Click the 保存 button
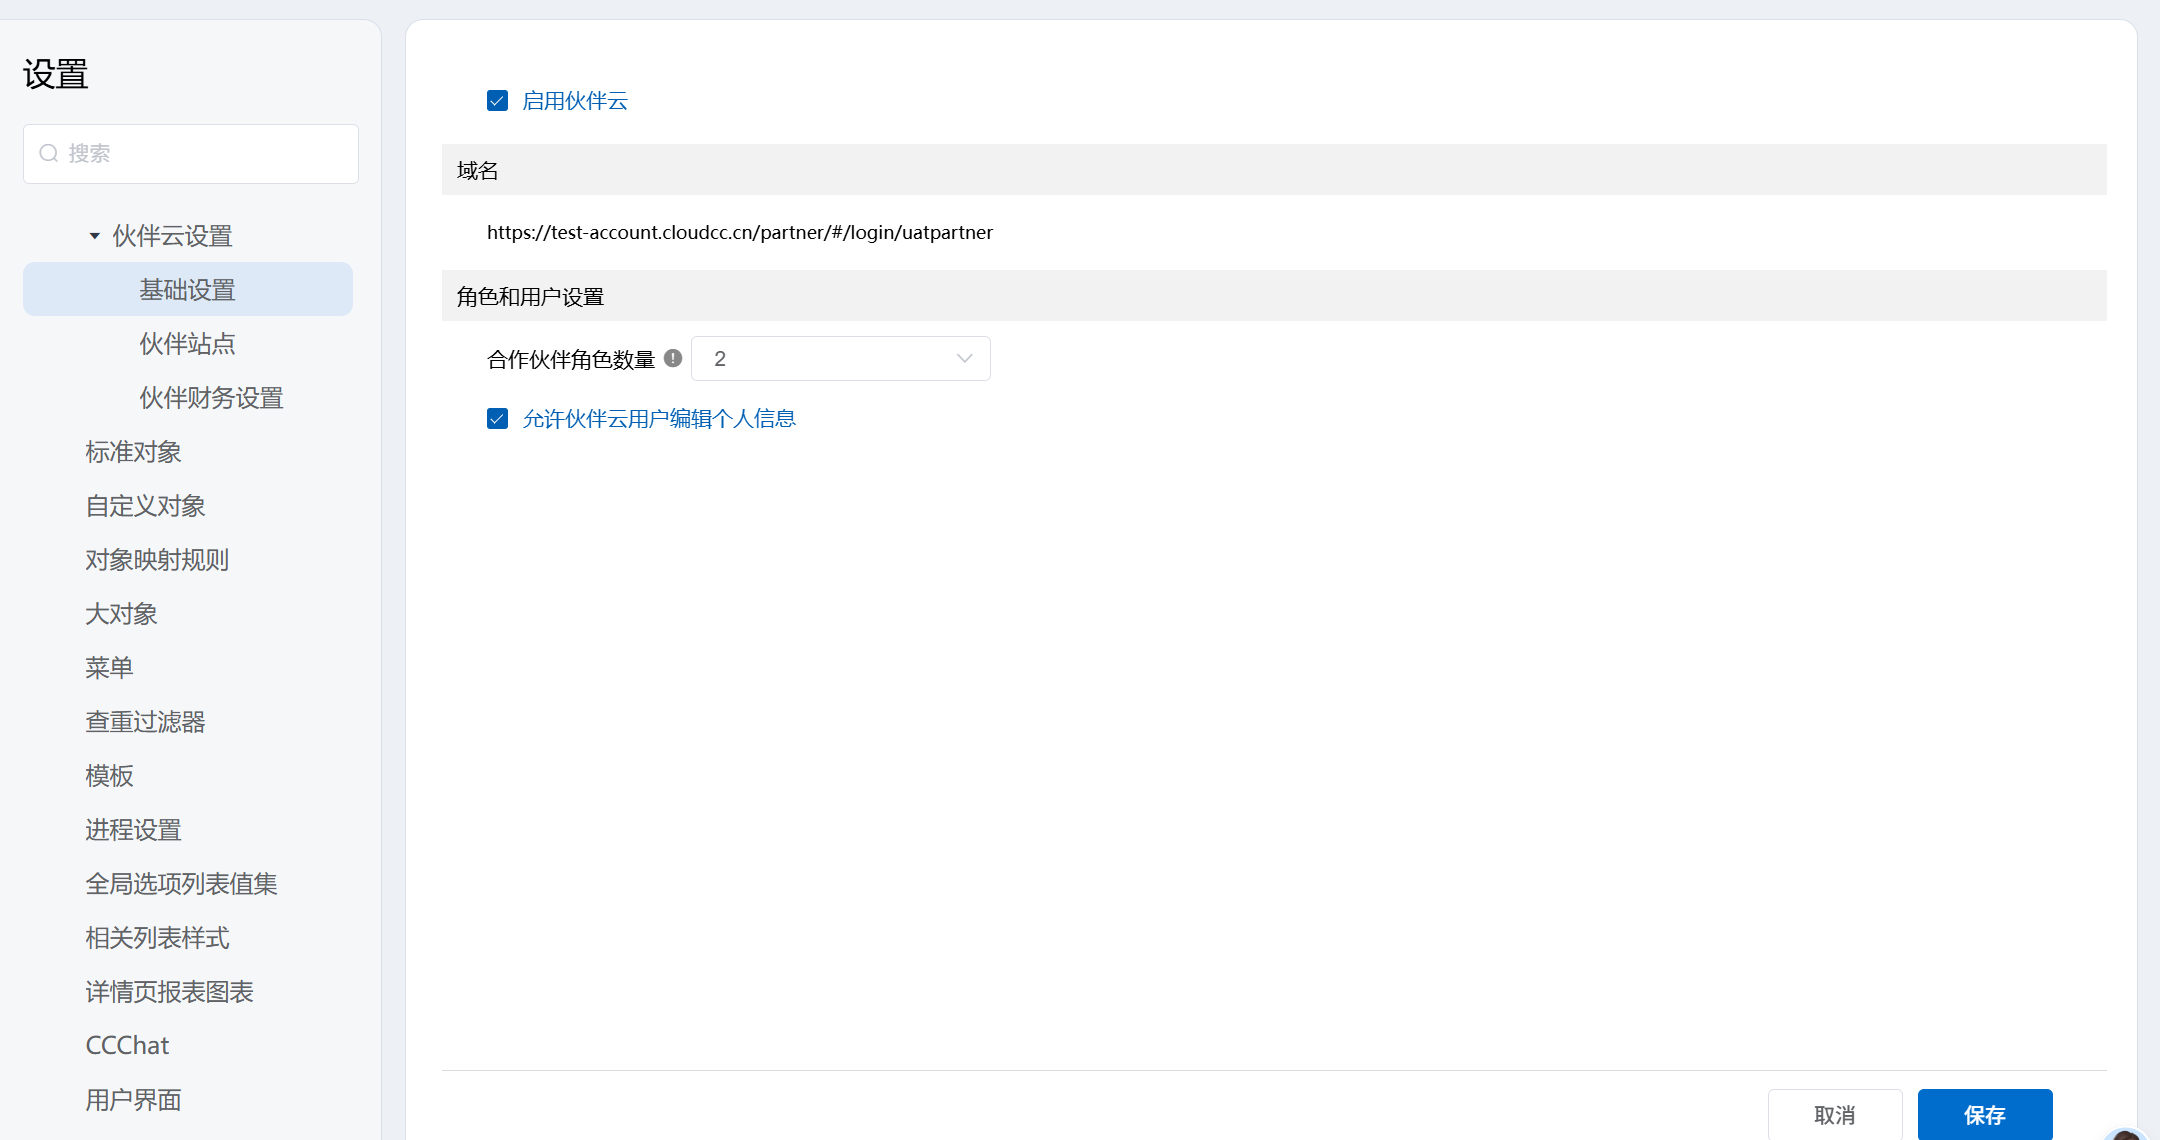The width and height of the screenshot is (2160, 1140). click(1984, 1114)
